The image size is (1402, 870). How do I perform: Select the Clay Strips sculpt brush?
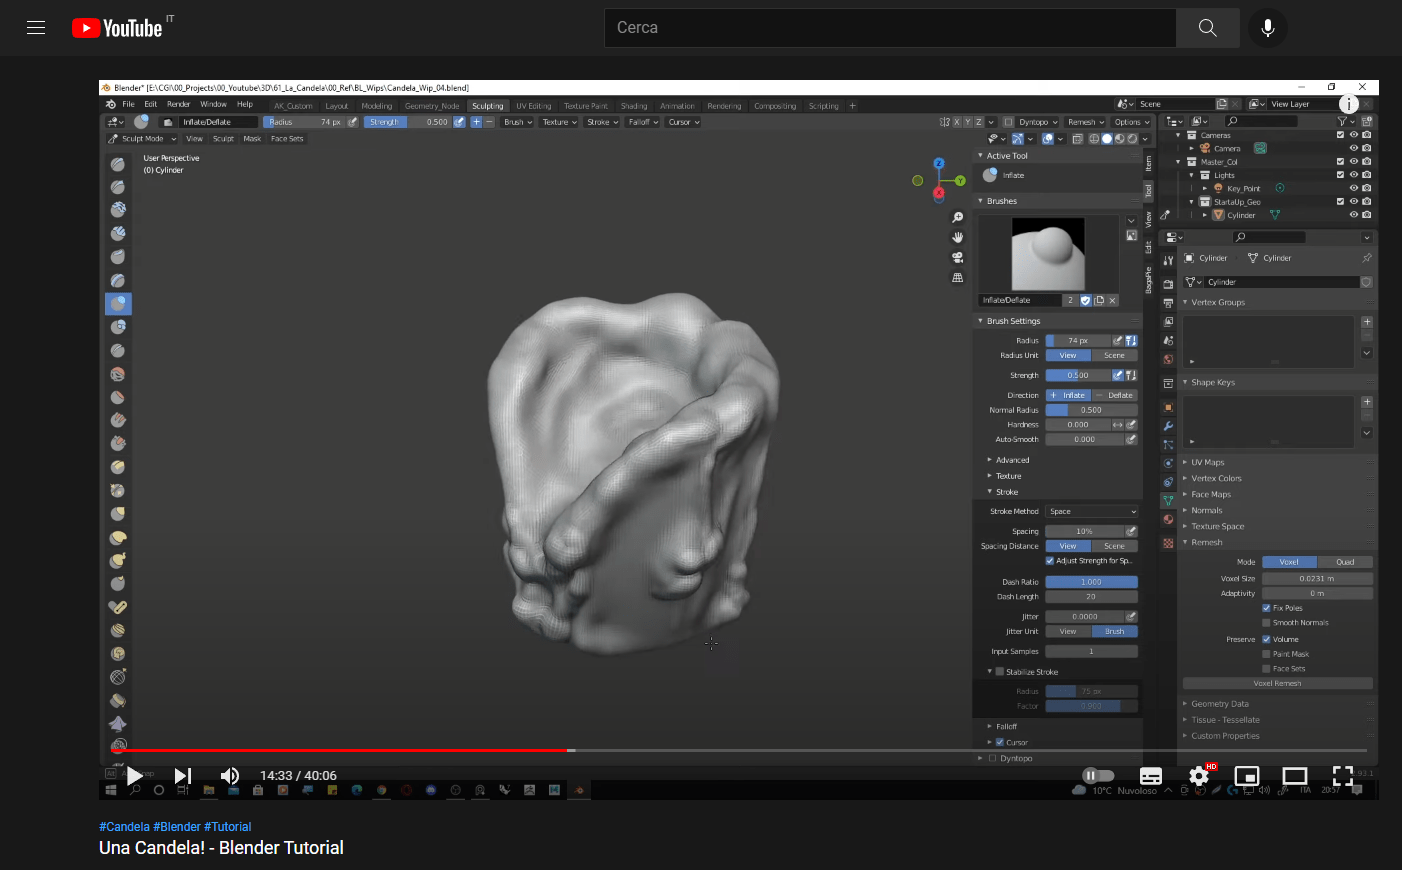[118, 233]
